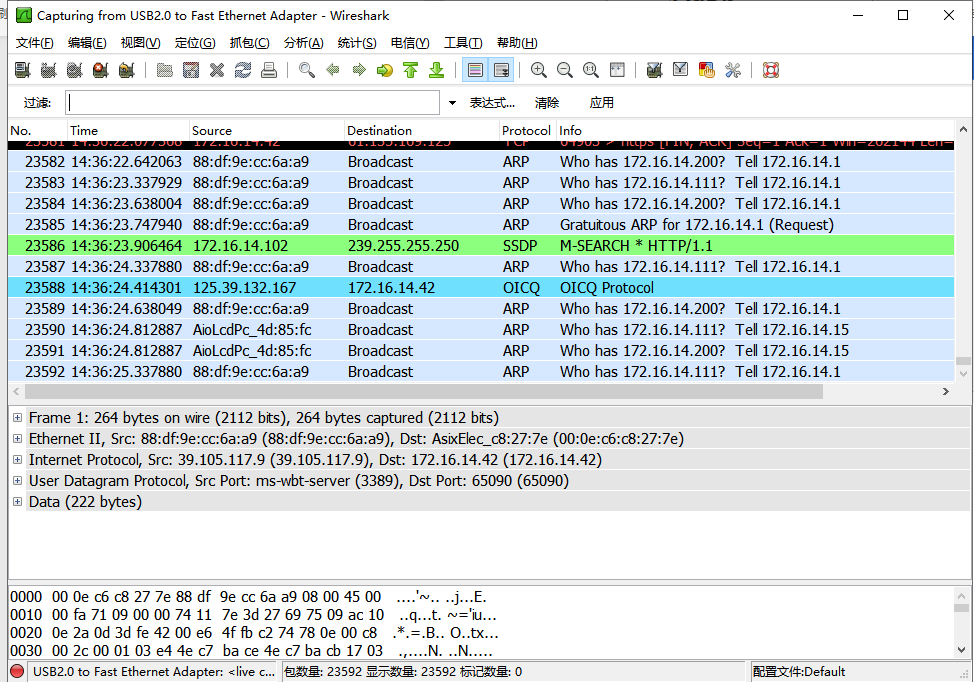Expand the Data (222 bytes) node

[17, 502]
